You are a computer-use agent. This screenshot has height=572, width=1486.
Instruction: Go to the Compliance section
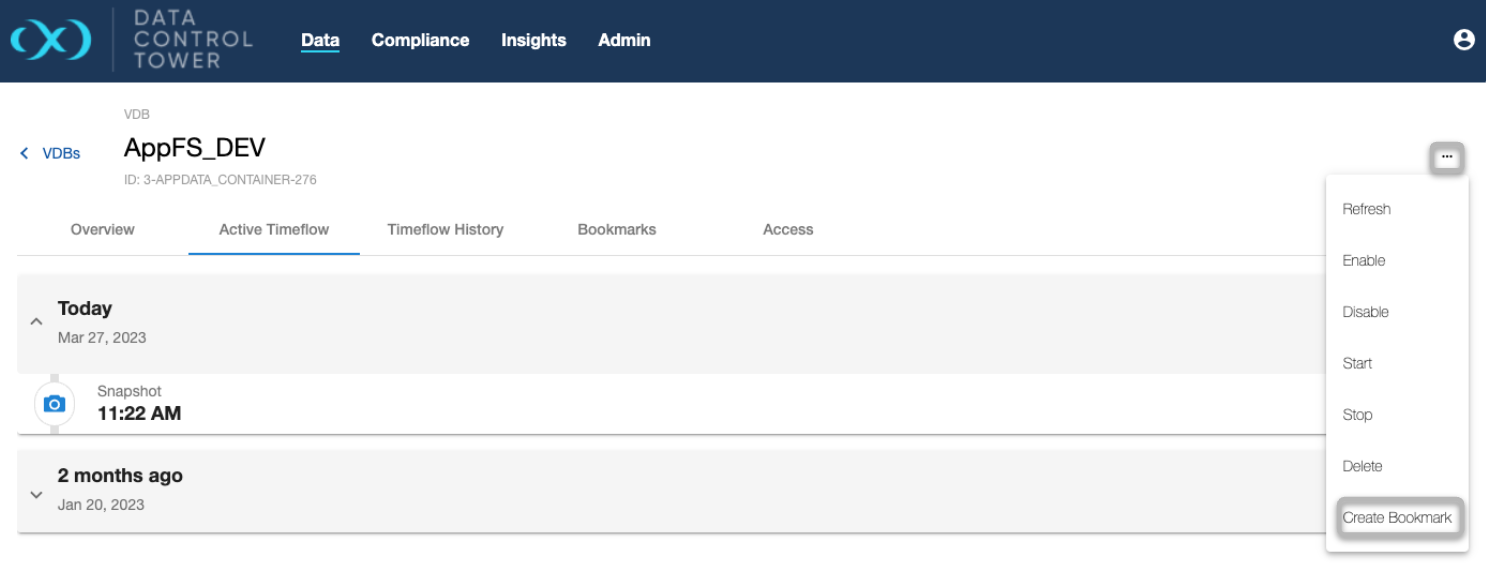(420, 40)
